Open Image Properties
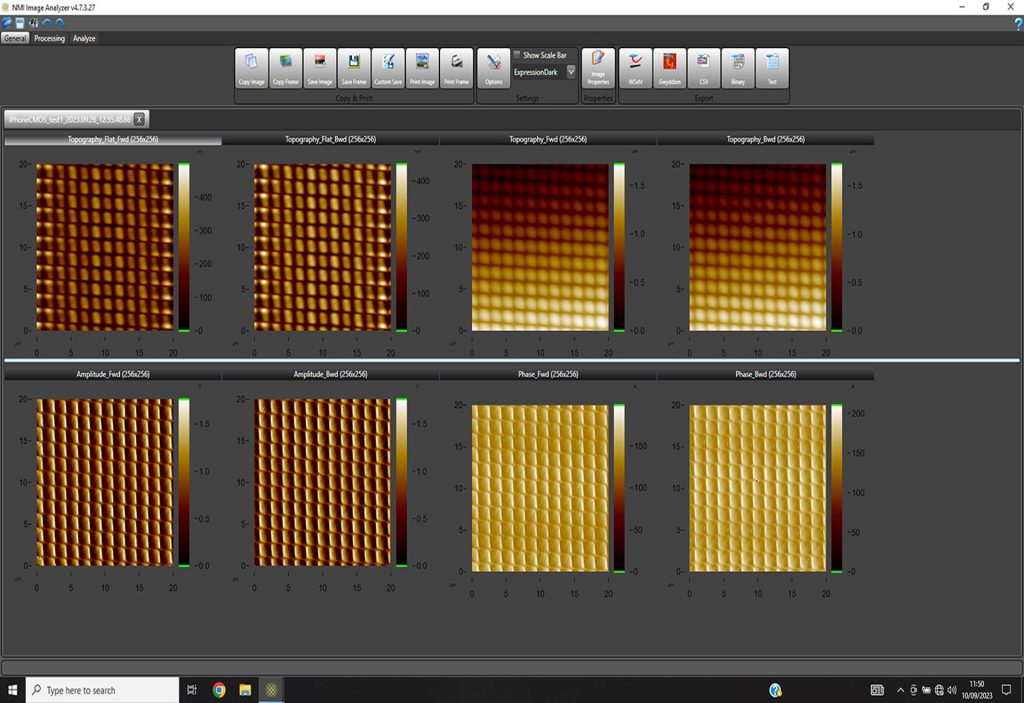The height and width of the screenshot is (703, 1024). click(598, 68)
